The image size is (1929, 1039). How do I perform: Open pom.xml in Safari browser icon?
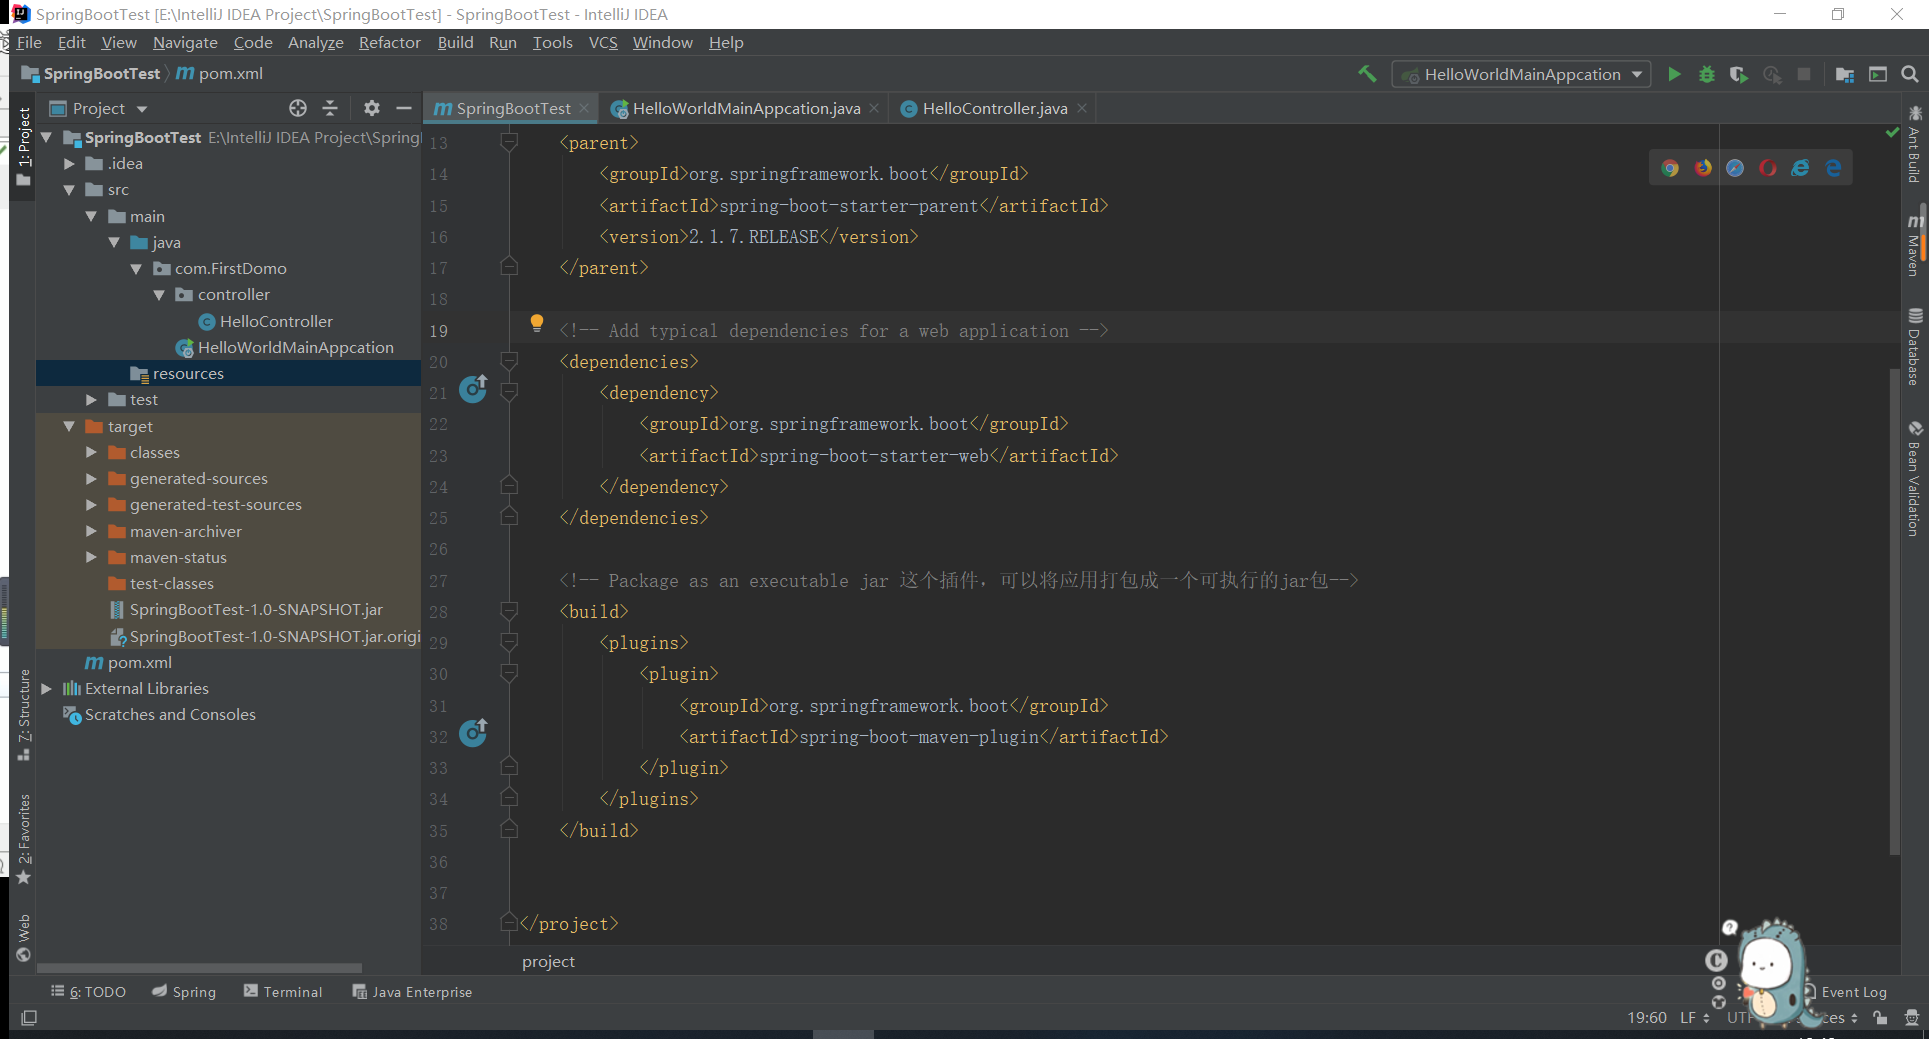pos(1735,168)
